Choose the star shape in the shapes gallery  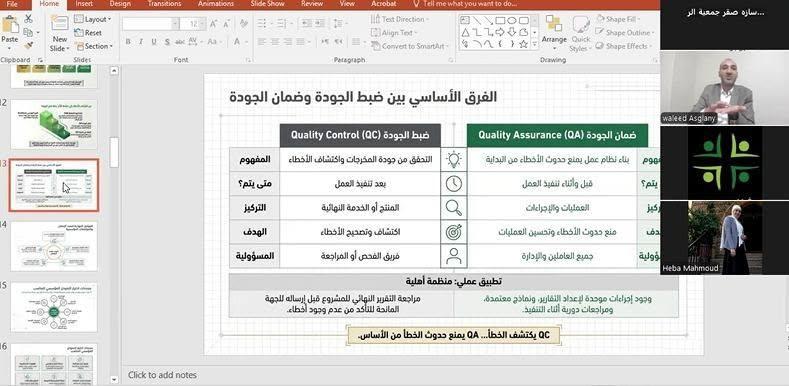pos(524,44)
